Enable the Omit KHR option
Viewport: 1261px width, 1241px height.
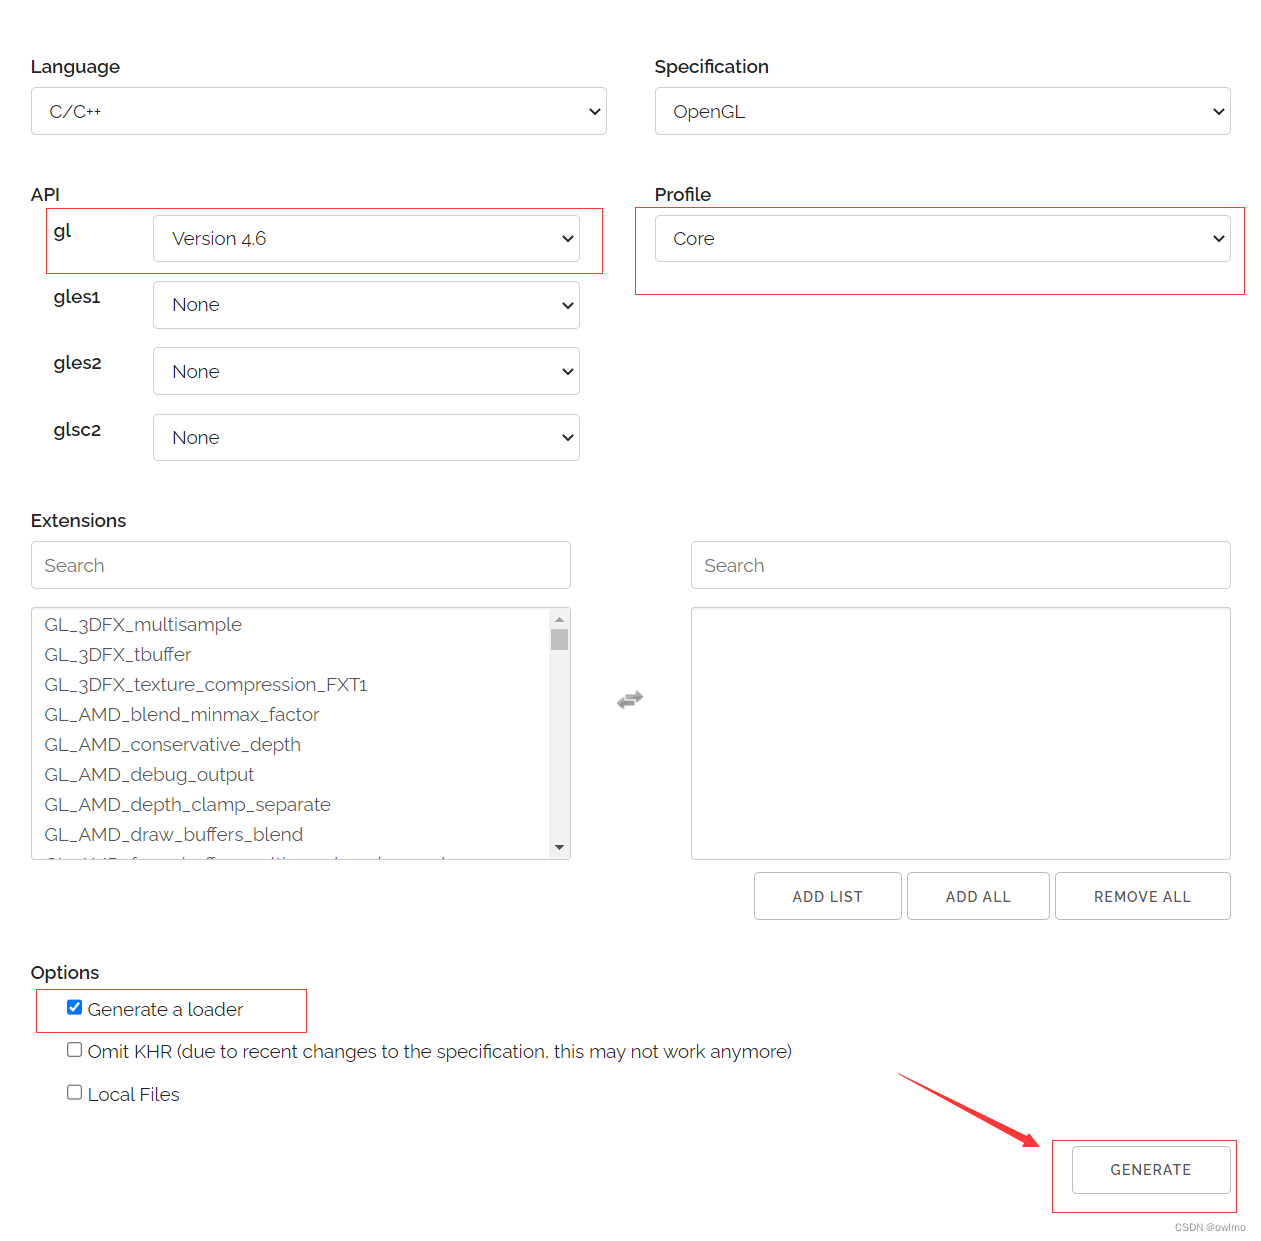pos(74,1049)
